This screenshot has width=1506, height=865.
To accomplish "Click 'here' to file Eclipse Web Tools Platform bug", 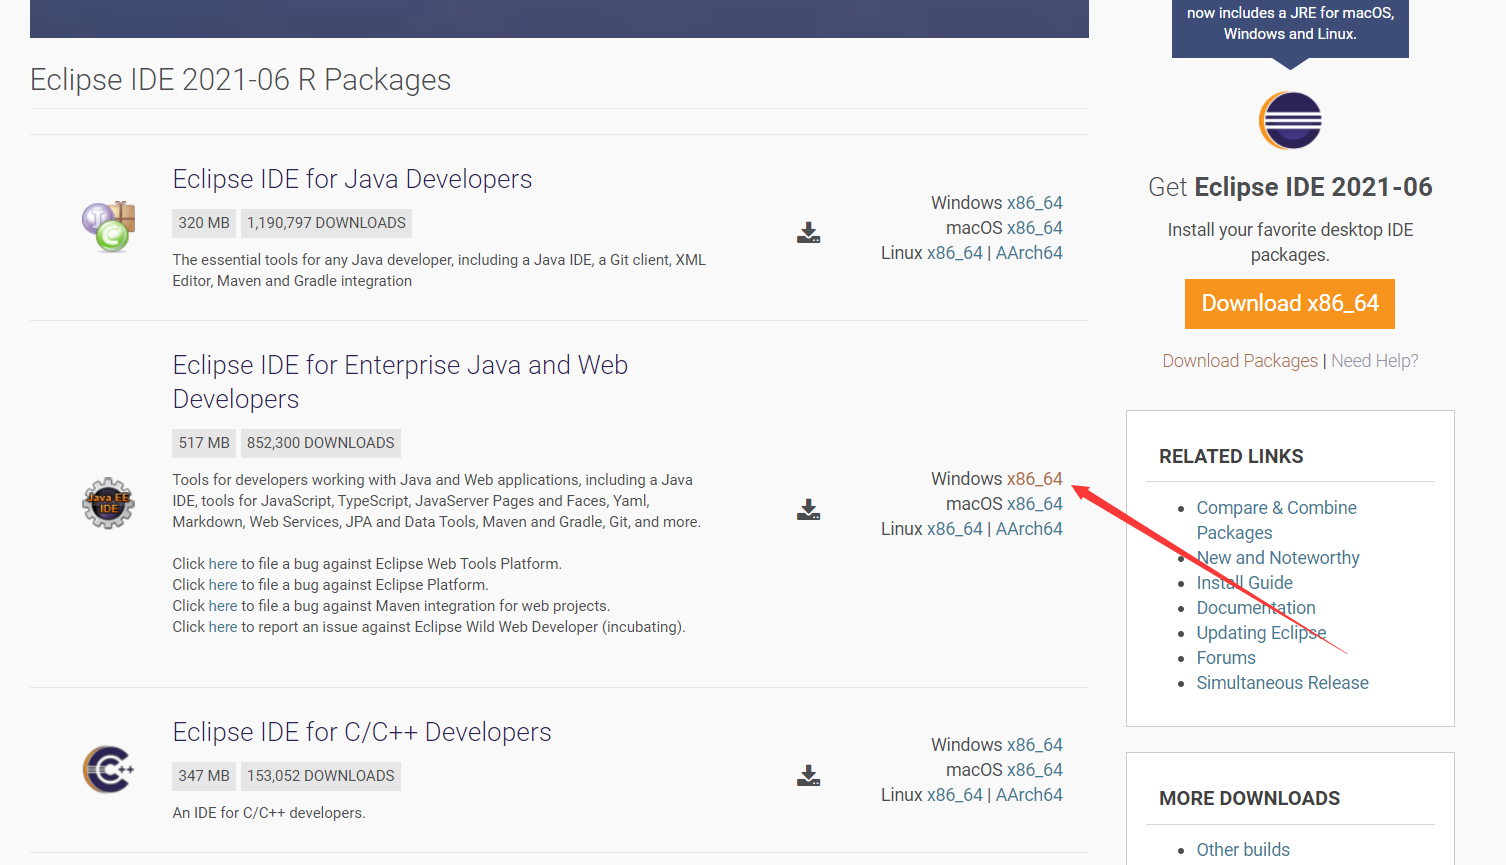I will click(x=223, y=564).
